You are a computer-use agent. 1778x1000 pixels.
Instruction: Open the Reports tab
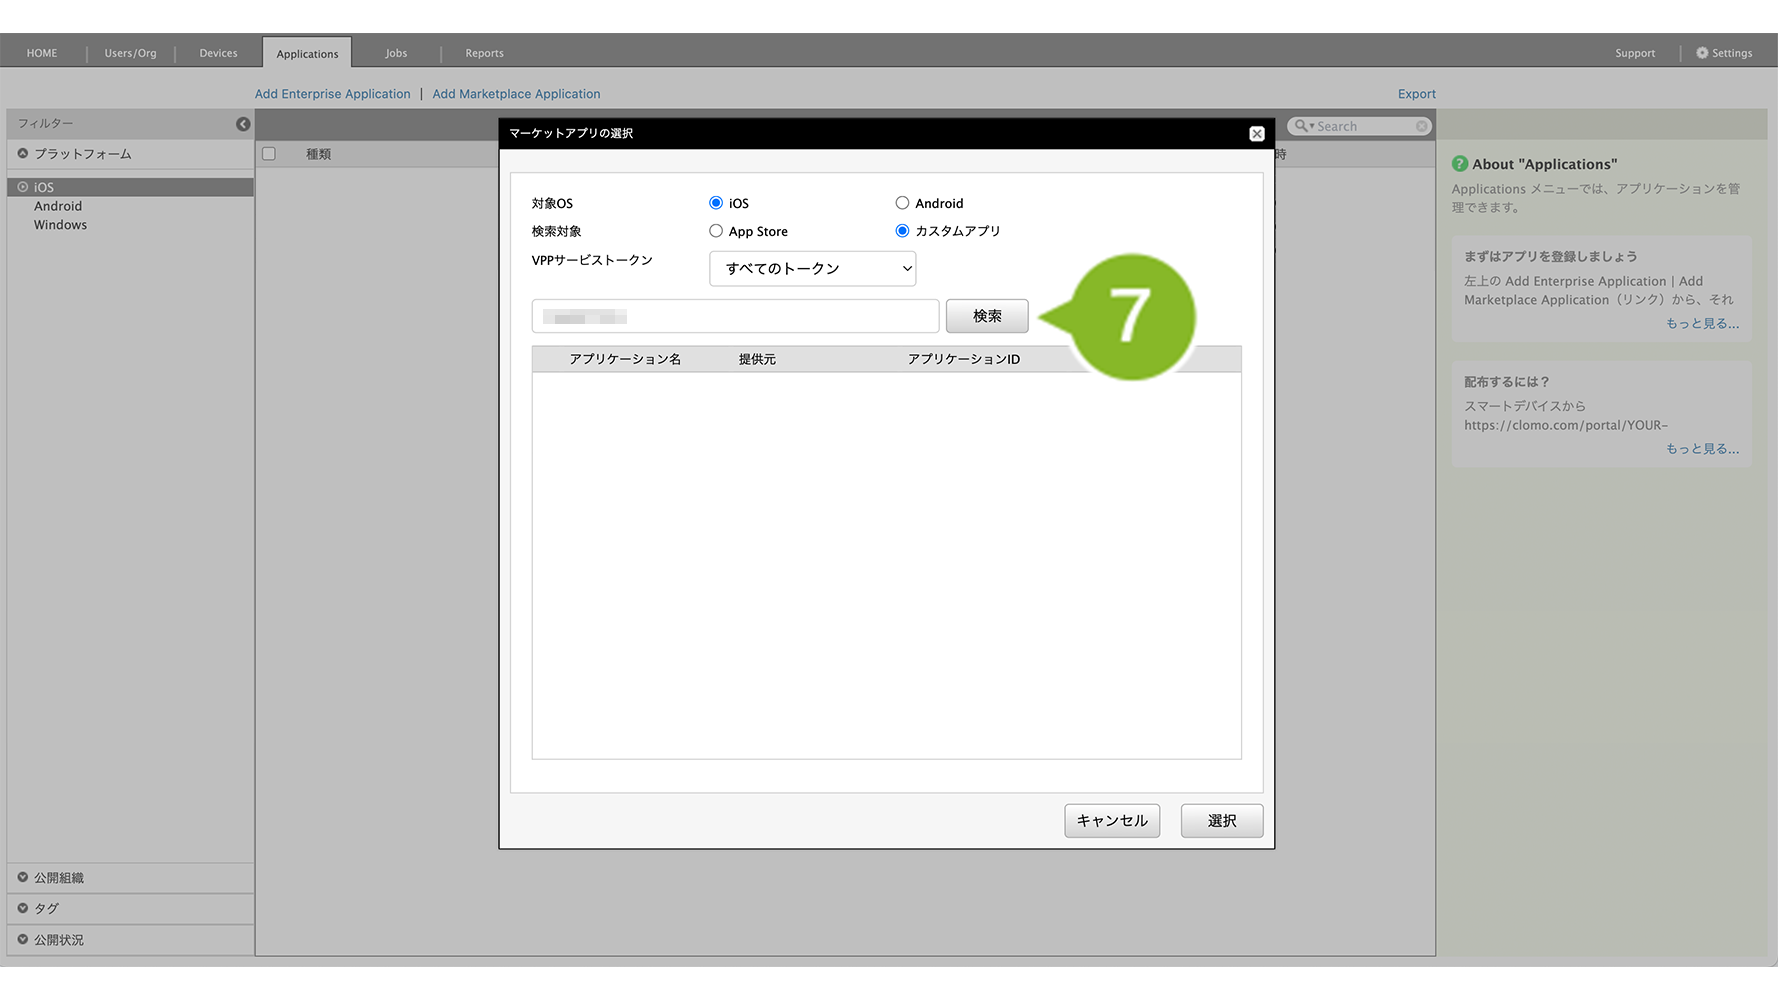pos(484,53)
